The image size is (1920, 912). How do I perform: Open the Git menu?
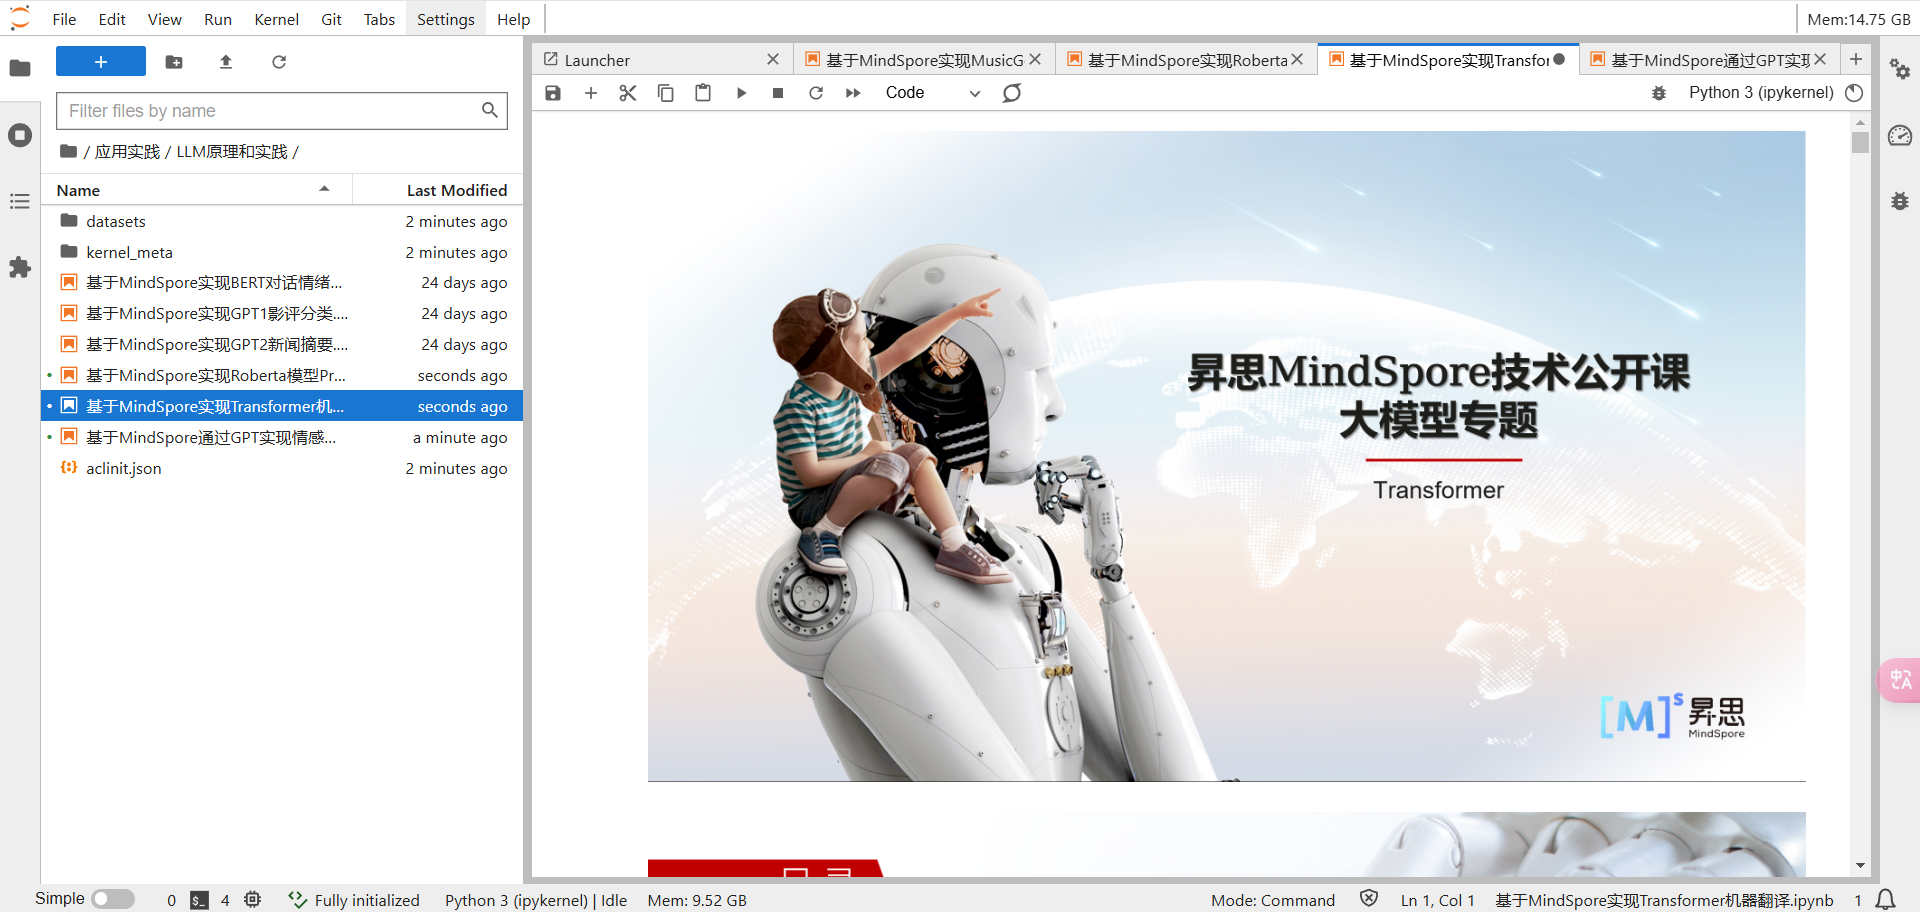331,19
